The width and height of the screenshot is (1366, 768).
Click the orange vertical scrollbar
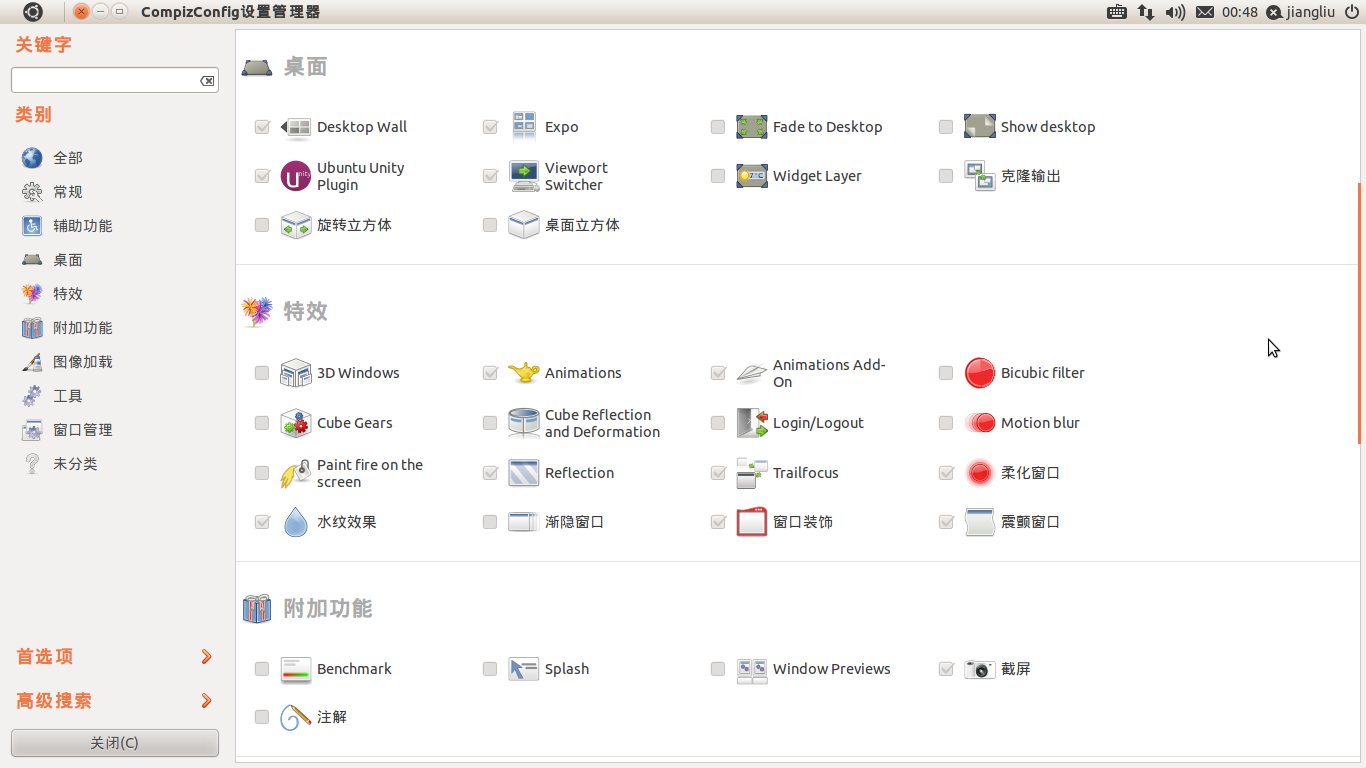click(x=1360, y=313)
